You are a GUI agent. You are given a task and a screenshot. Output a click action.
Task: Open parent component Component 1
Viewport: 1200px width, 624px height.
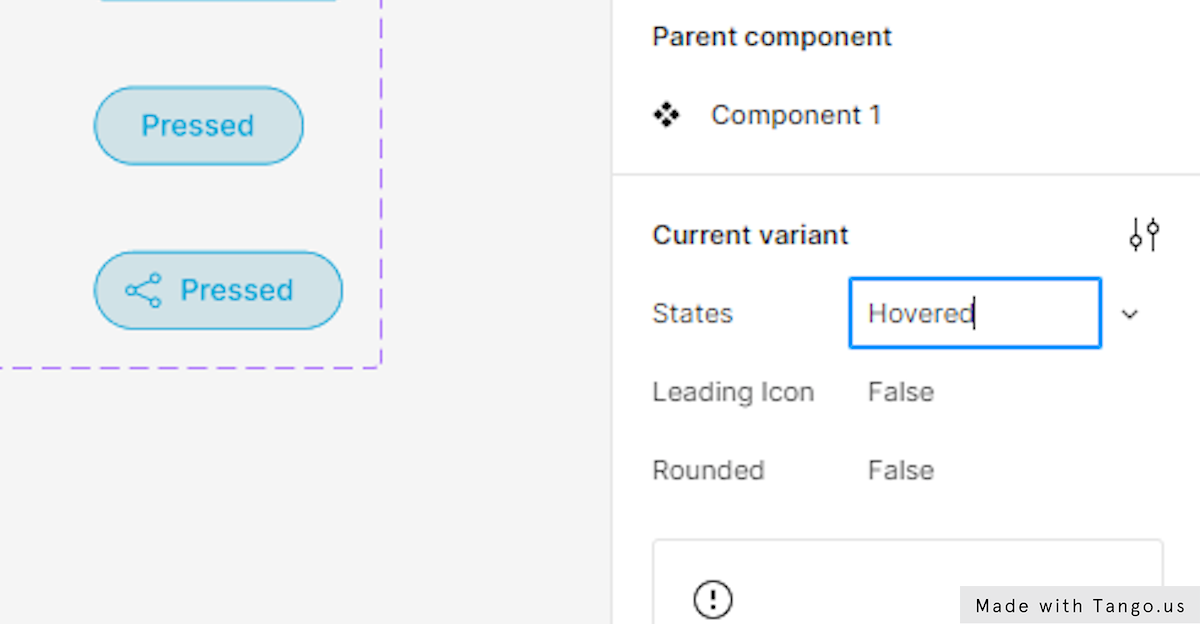[x=795, y=115]
